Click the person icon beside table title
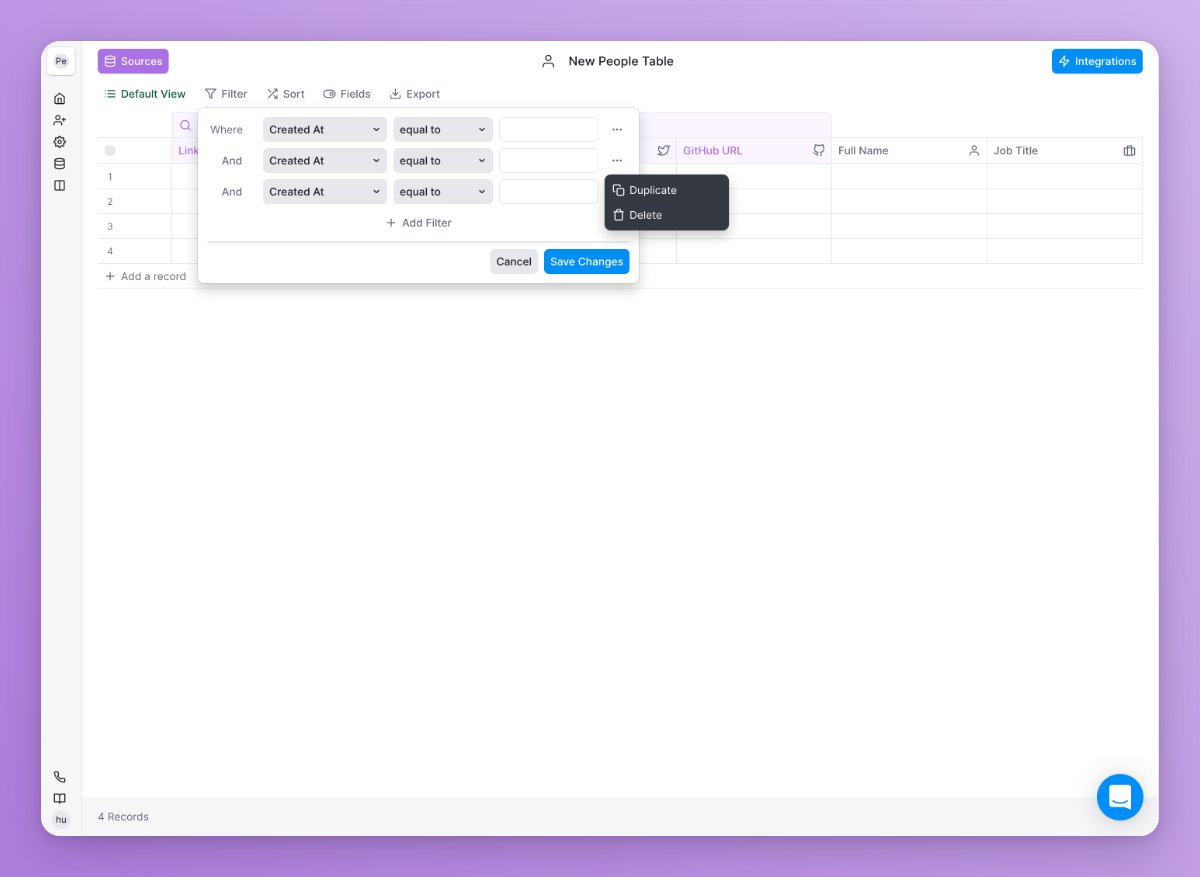The image size is (1200, 877). 548,61
